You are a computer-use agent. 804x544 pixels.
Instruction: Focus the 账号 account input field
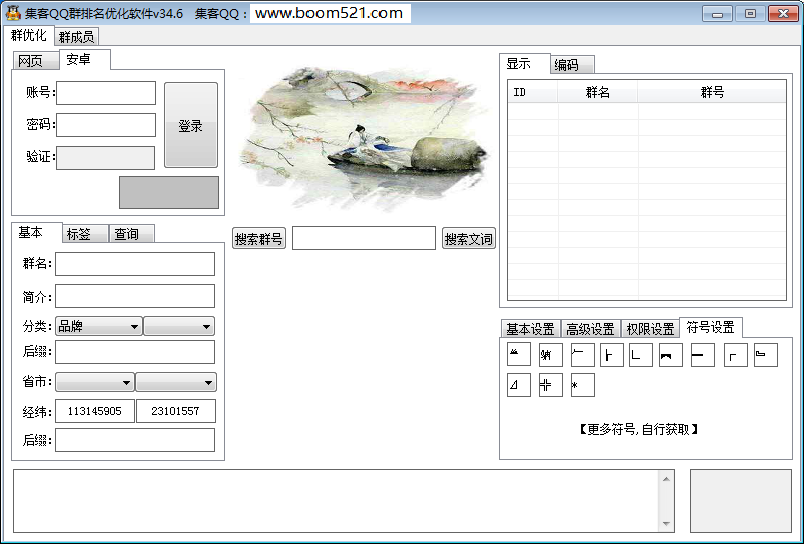pos(106,93)
